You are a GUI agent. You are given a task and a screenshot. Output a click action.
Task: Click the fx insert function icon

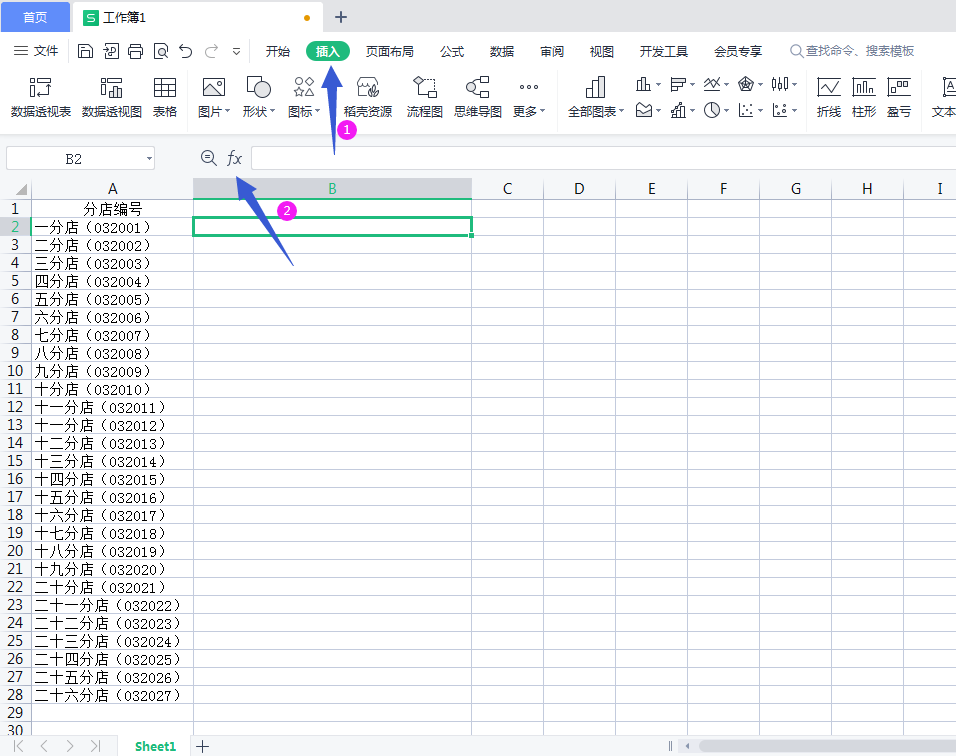[234, 159]
